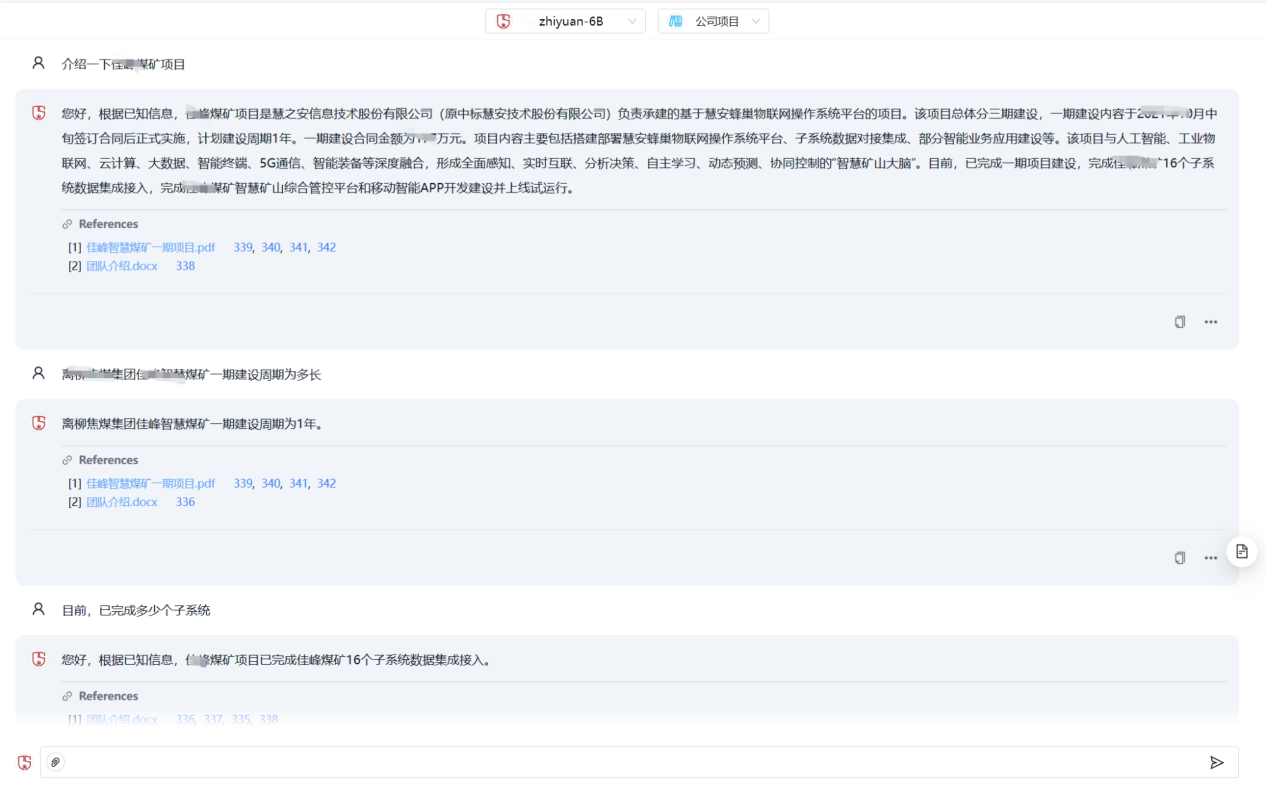Open 团队介绍.docx link in first References
This screenshot has height=789, width=1266.
[122, 266]
